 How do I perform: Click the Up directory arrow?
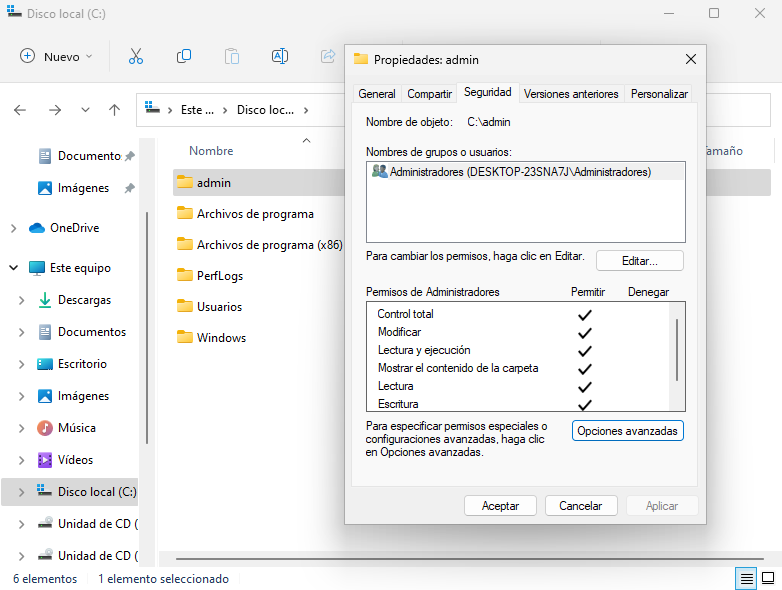click(x=114, y=110)
